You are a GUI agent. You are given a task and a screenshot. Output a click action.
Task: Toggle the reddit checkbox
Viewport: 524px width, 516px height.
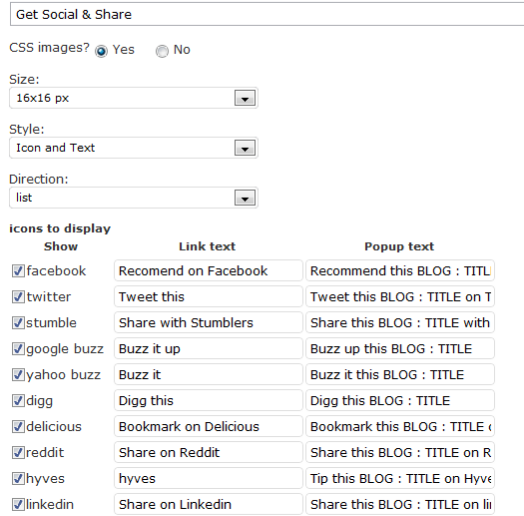coord(18,453)
